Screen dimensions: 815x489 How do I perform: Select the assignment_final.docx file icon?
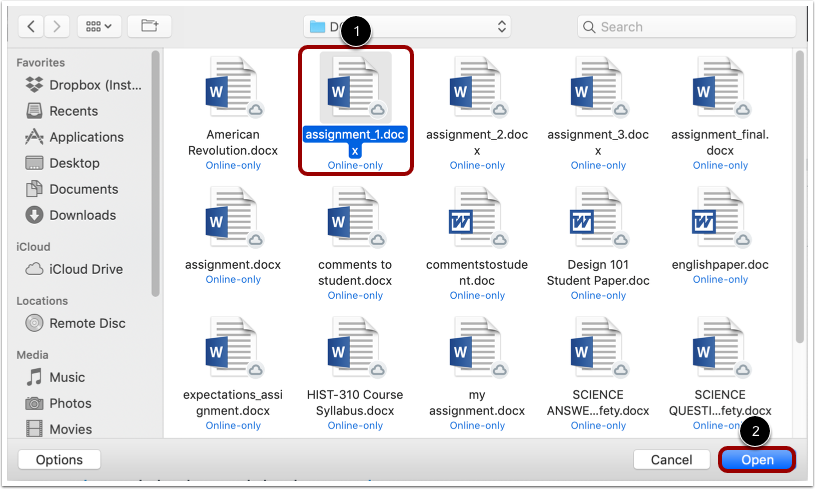tap(720, 87)
